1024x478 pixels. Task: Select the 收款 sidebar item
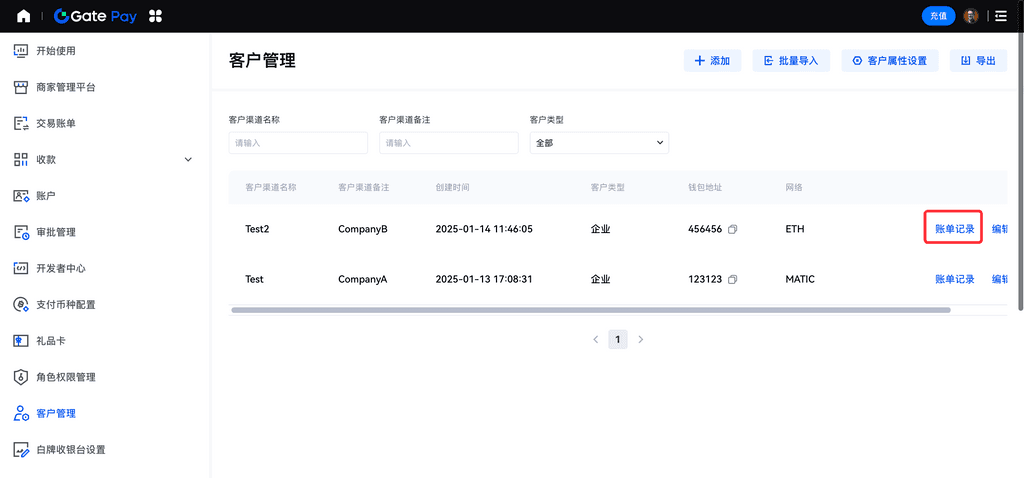(x=46, y=159)
